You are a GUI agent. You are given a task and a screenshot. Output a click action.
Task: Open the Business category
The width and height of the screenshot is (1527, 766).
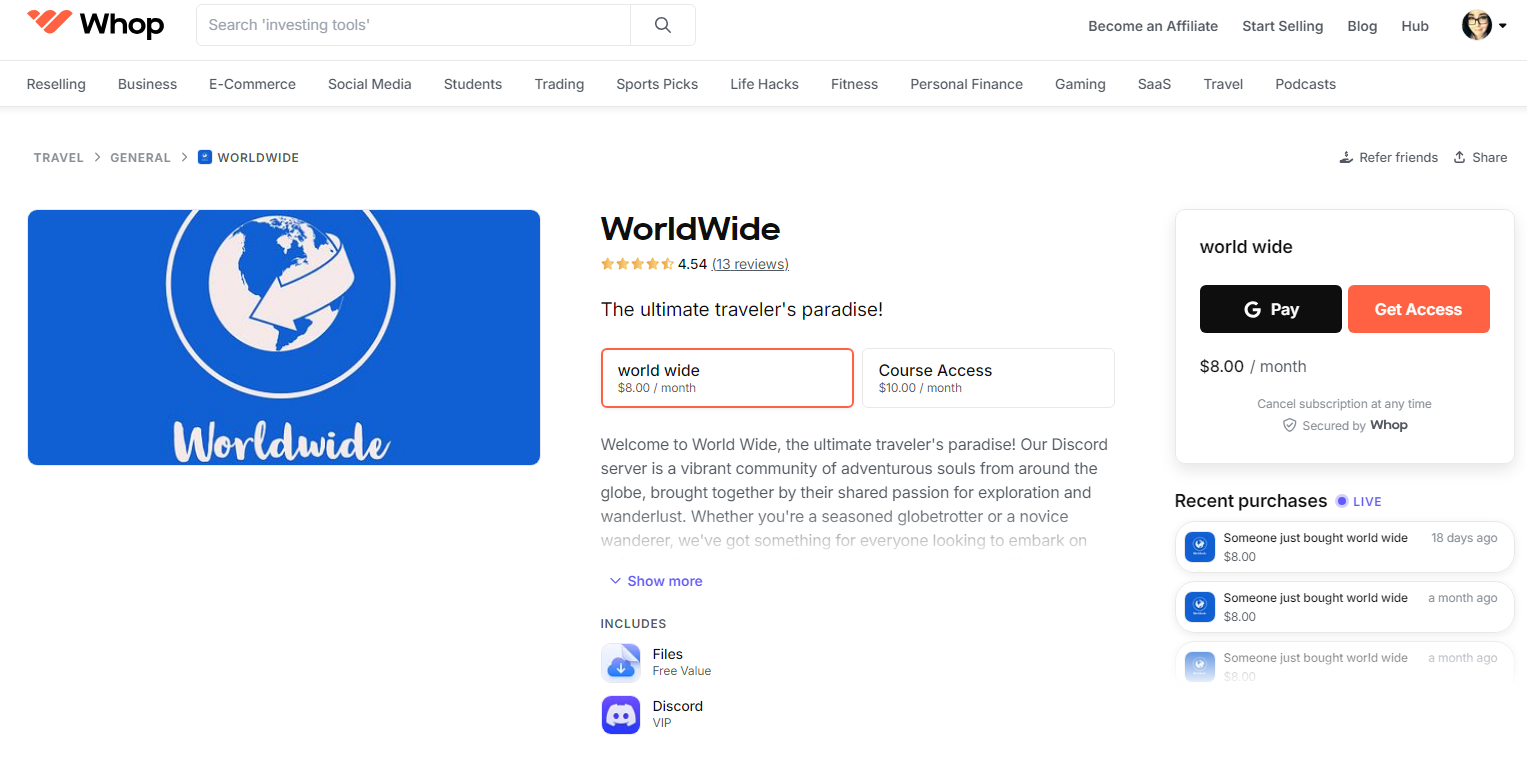tap(147, 84)
